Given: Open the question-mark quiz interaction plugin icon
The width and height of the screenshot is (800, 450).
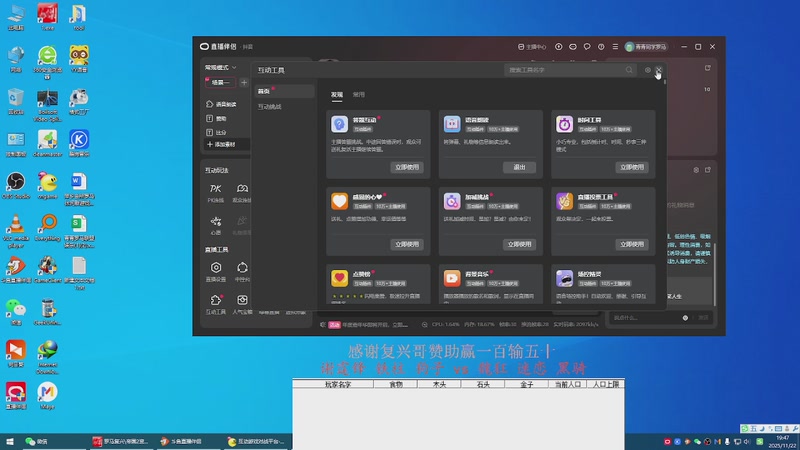Looking at the screenshot, I should [x=339, y=124].
